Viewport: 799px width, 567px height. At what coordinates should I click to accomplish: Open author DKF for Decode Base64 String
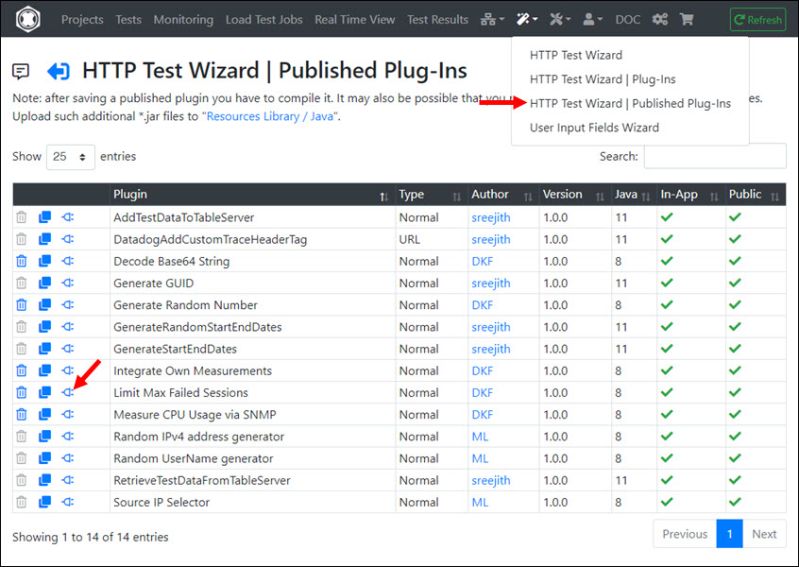pyautogui.click(x=482, y=261)
